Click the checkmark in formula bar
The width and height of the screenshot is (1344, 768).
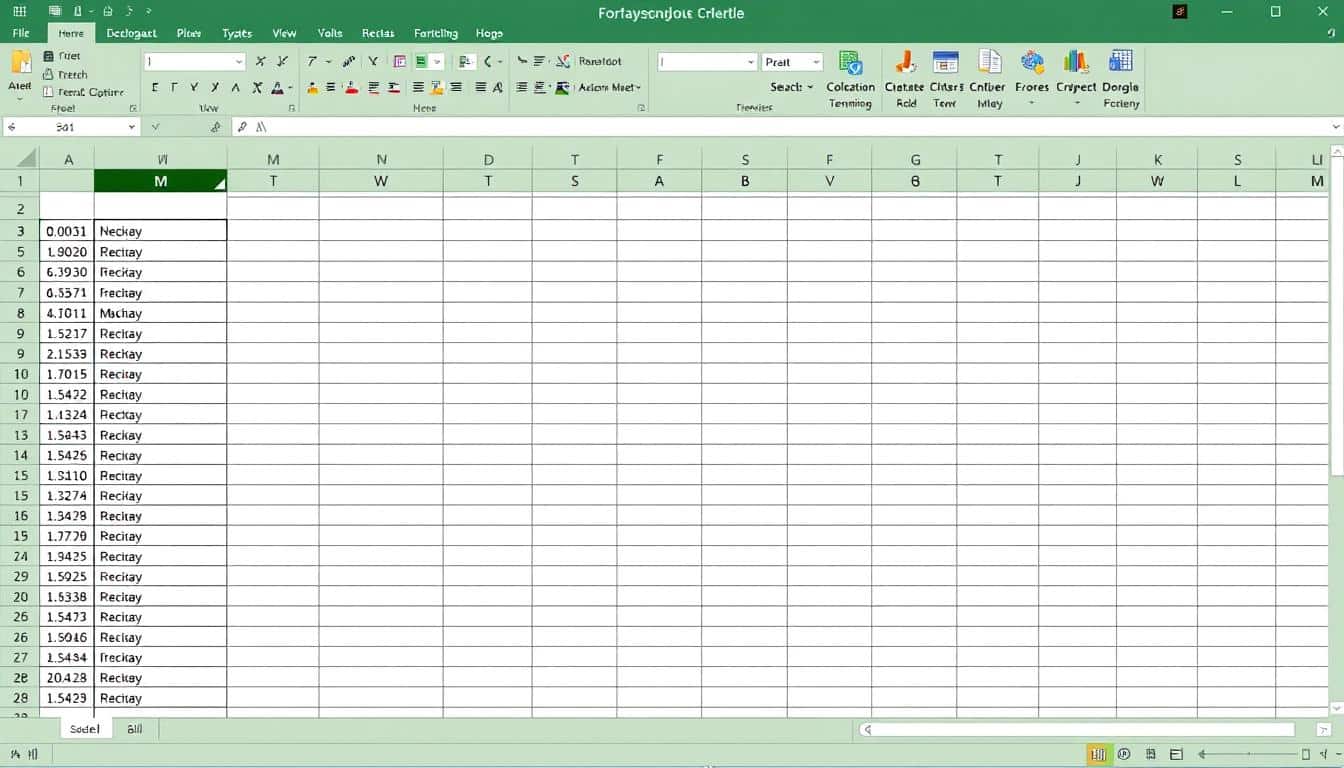pos(156,127)
